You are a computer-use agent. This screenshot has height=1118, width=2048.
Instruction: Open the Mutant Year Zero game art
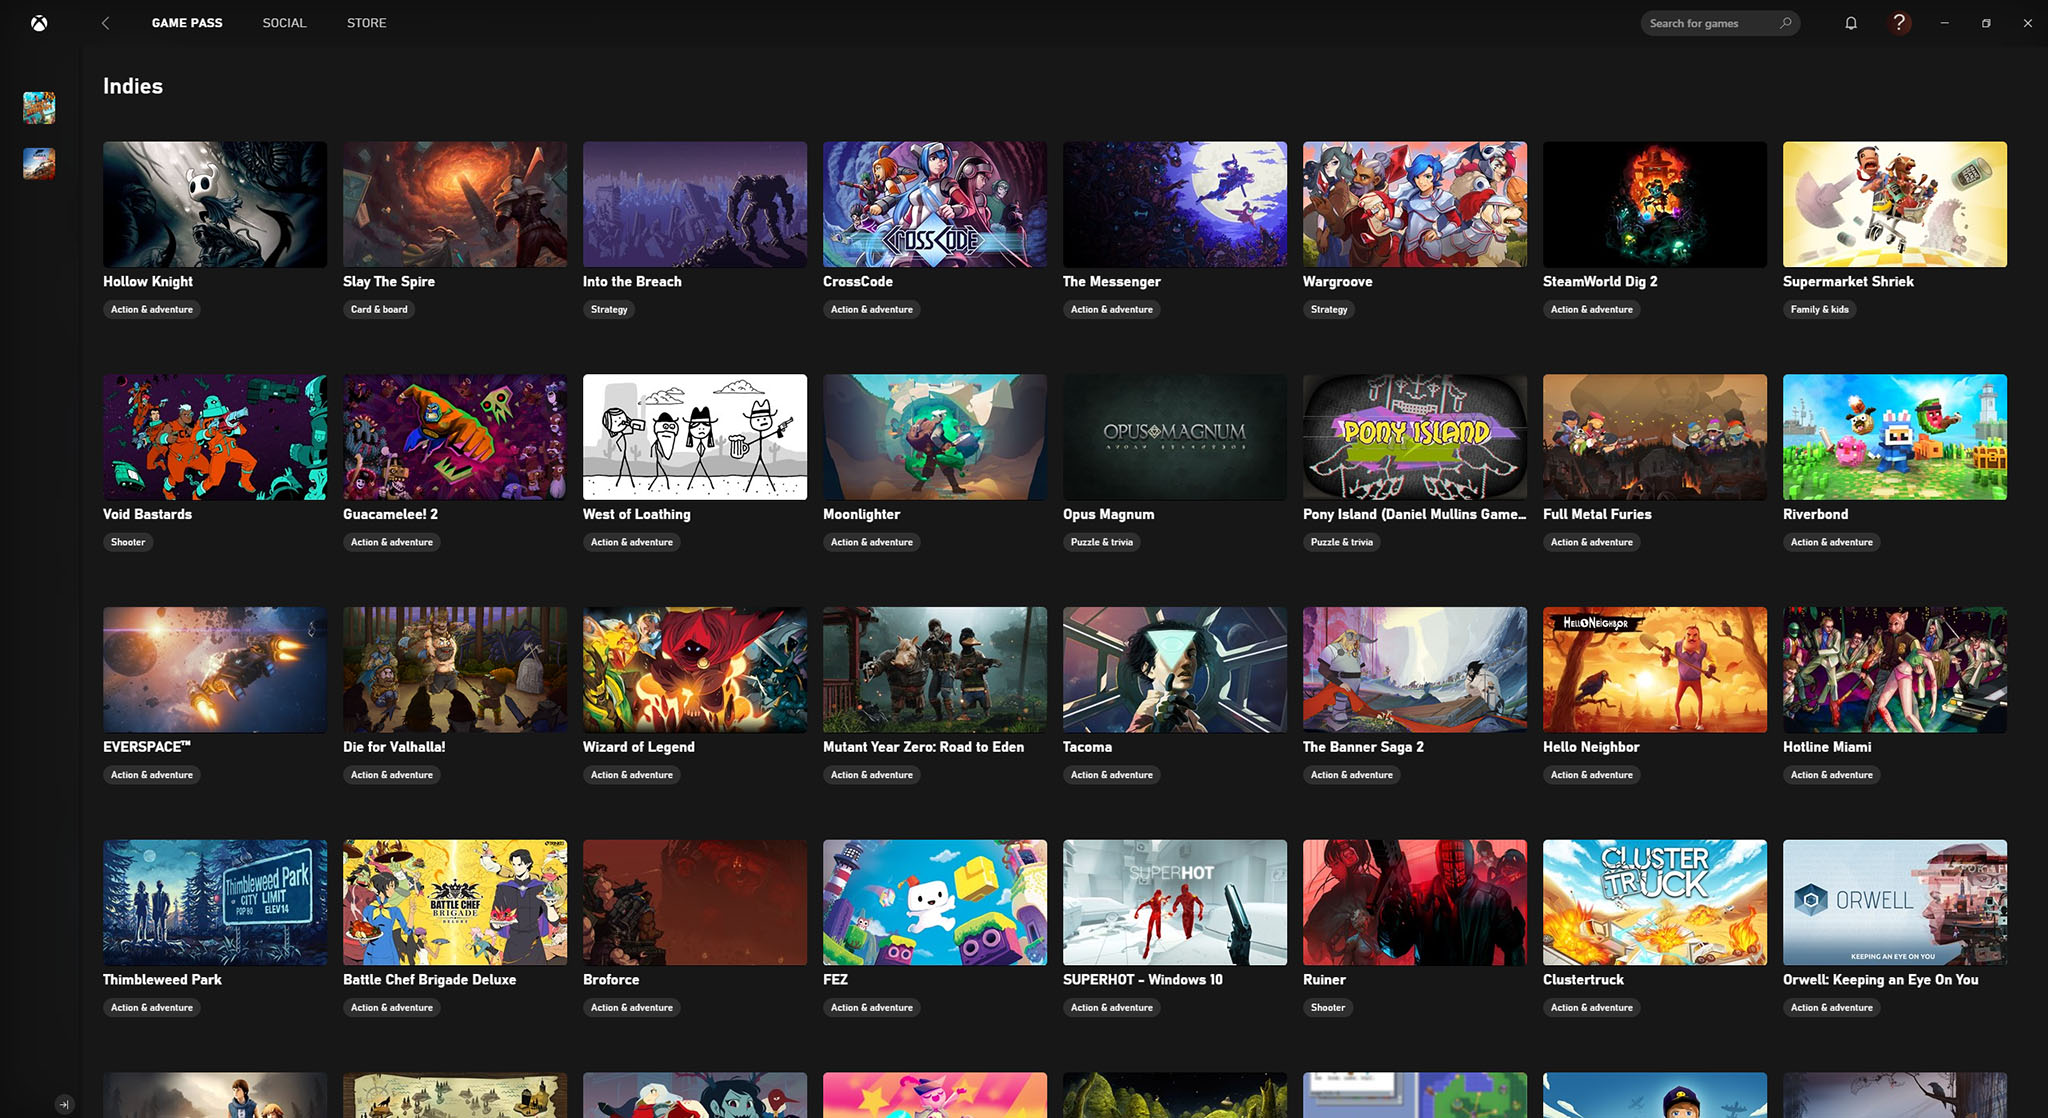click(935, 670)
